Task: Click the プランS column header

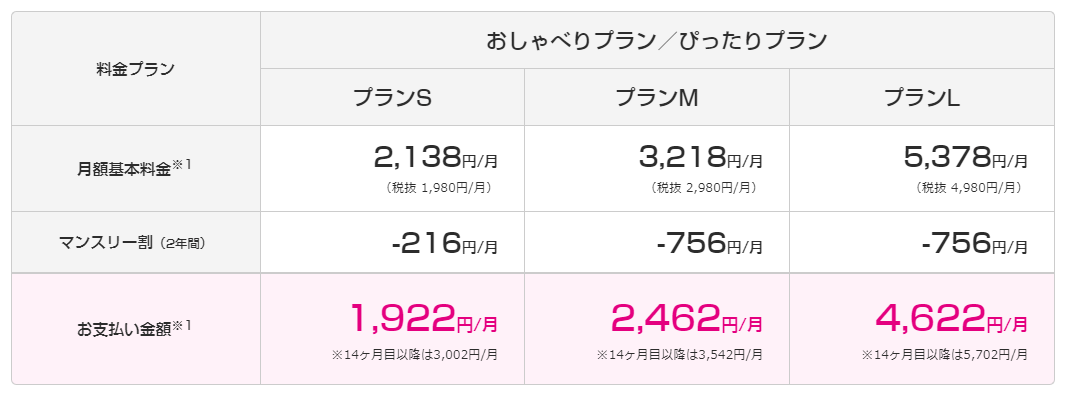Action: click(x=392, y=98)
